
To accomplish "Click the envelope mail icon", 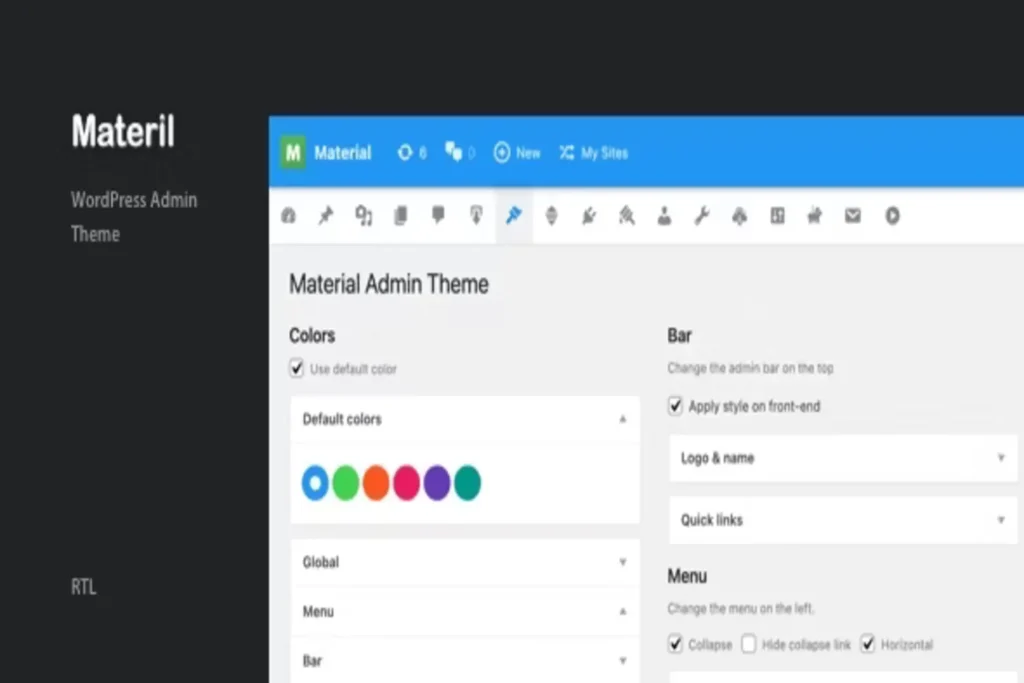I will tap(852, 215).
